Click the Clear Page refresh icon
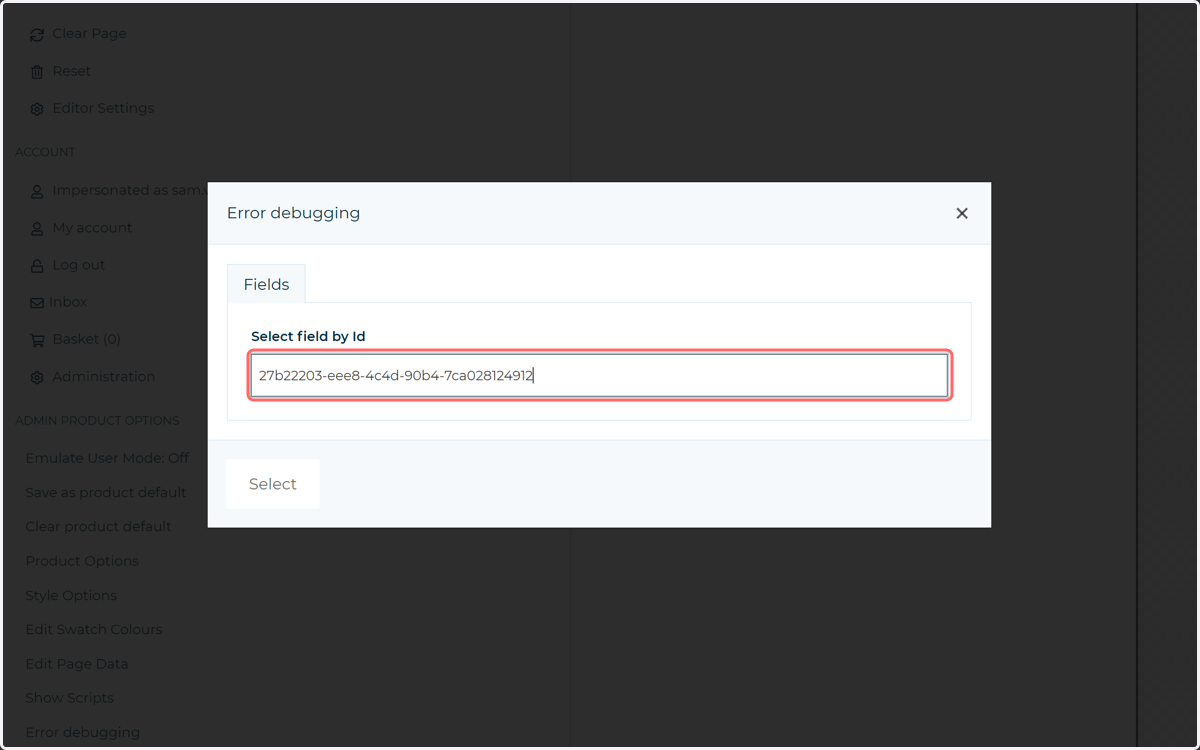 [37, 34]
